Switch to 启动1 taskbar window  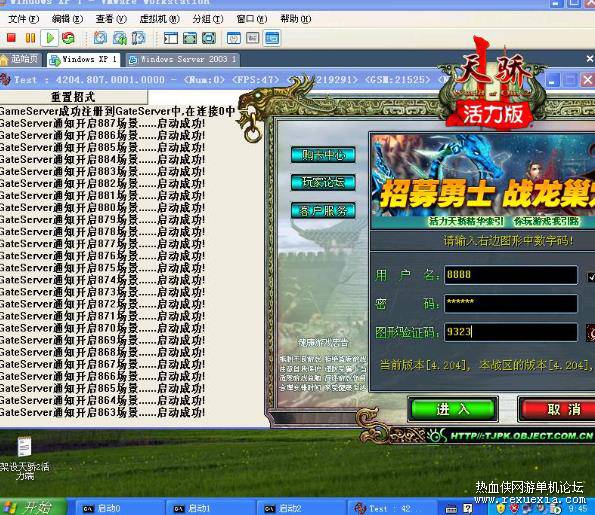[211, 508]
